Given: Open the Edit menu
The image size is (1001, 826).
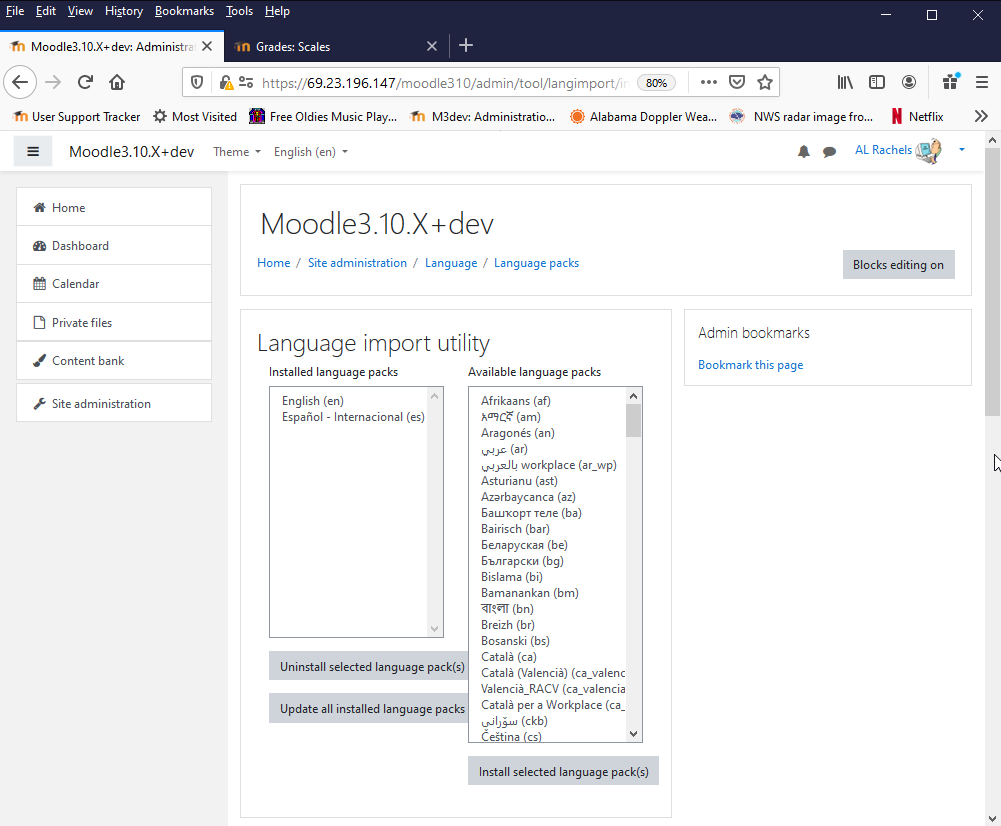Looking at the screenshot, I should [46, 11].
